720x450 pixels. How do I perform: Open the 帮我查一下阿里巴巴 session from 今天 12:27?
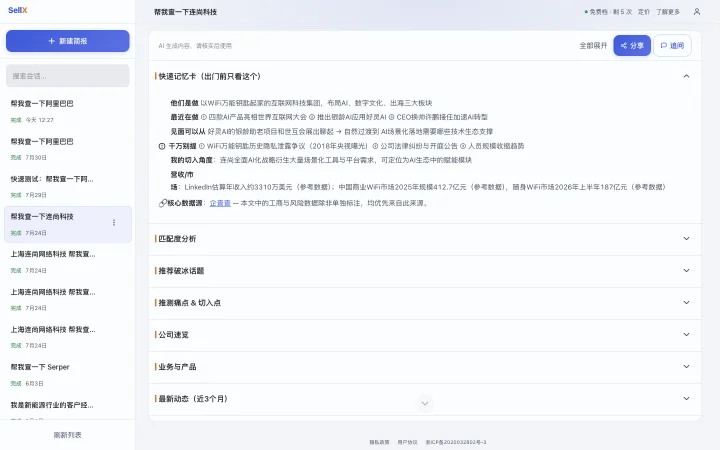point(68,111)
